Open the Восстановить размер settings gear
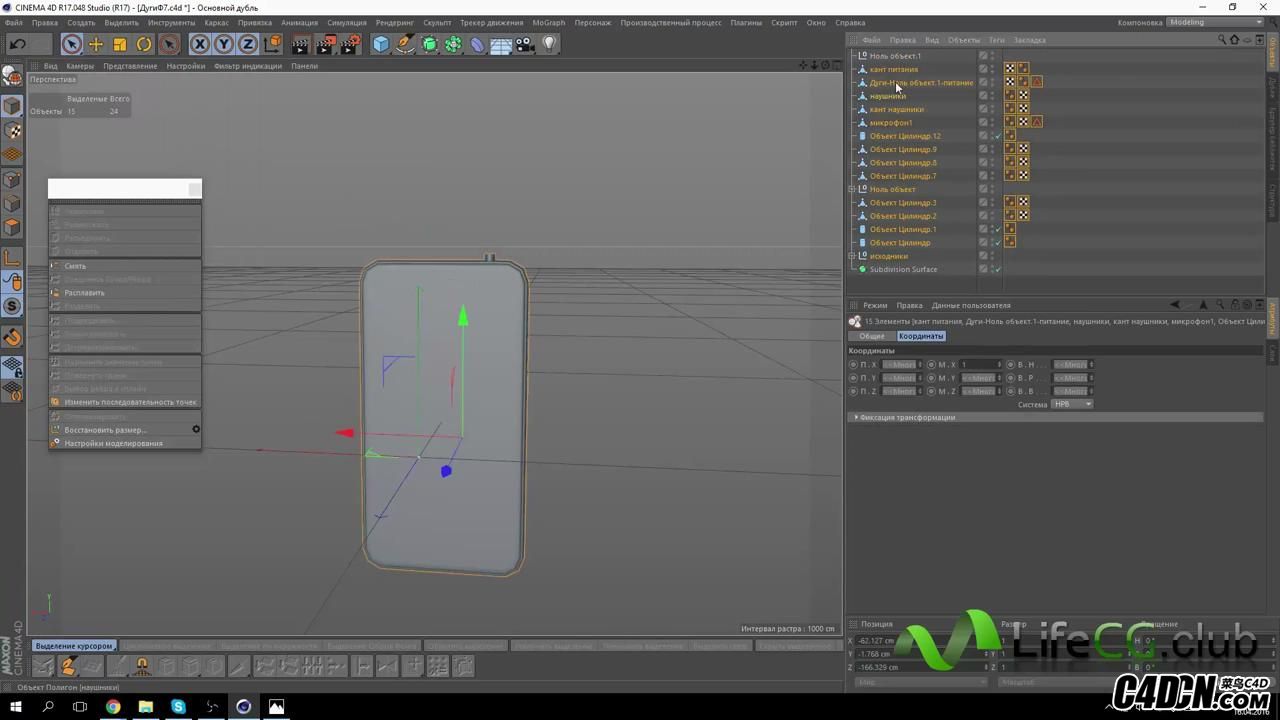 [x=196, y=429]
